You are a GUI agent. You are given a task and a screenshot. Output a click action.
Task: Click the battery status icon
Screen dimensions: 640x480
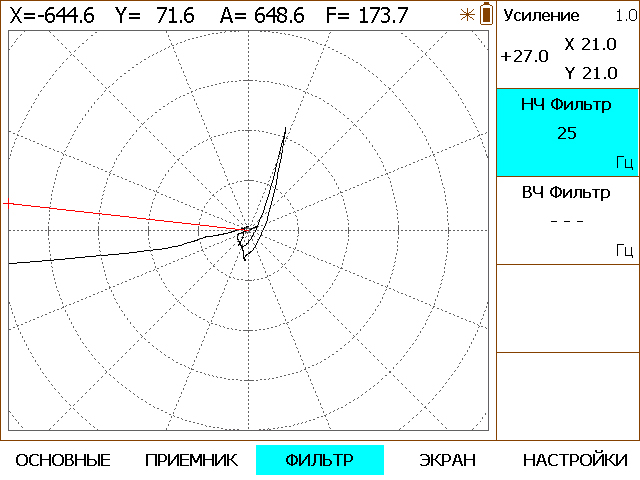pyautogui.click(x=486, y=14)
